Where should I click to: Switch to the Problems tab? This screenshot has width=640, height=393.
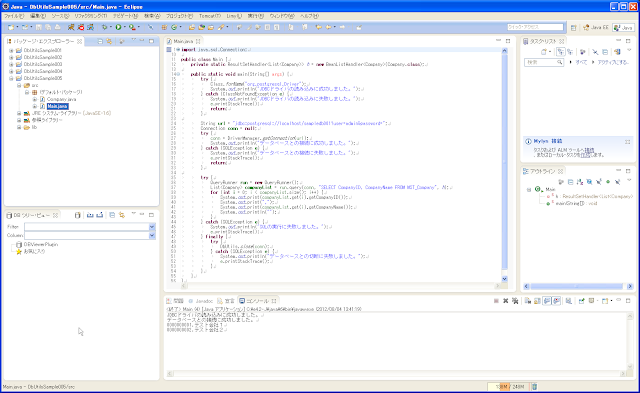click(175, 301)
